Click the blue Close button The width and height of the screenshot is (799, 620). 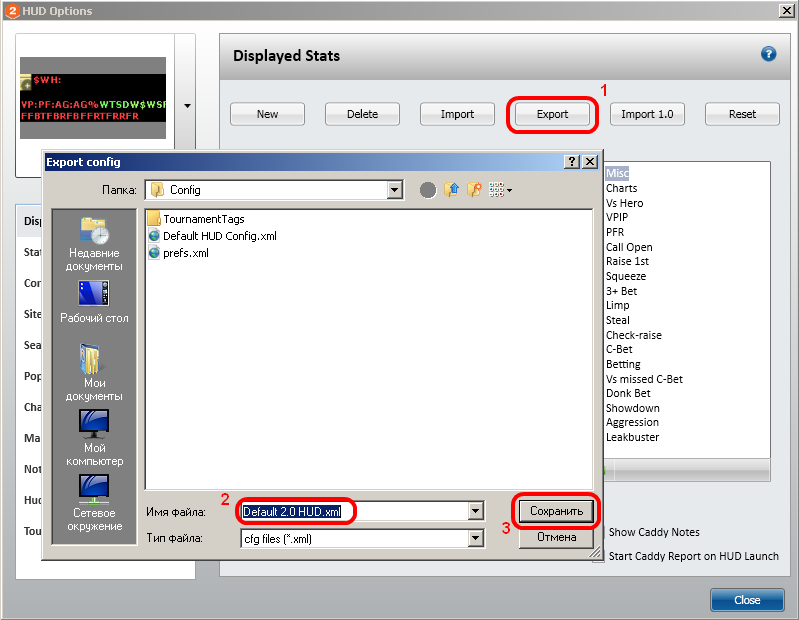[x=747, y=600]
